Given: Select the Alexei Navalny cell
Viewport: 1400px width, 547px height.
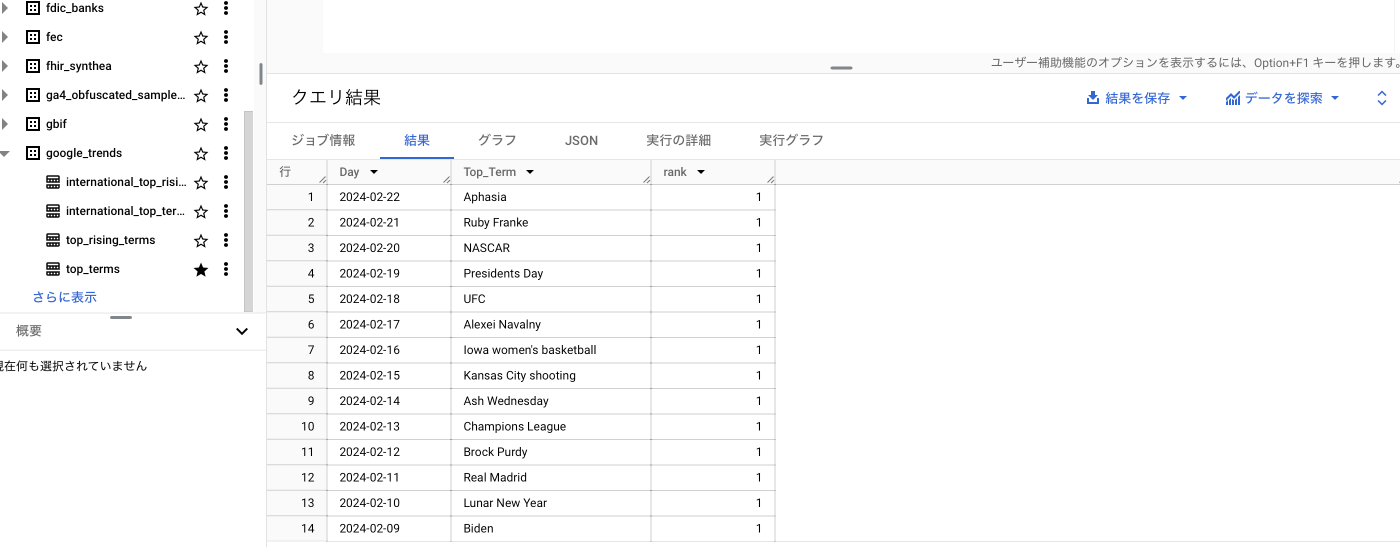Looking at the screenshot, I should (551, 324).
